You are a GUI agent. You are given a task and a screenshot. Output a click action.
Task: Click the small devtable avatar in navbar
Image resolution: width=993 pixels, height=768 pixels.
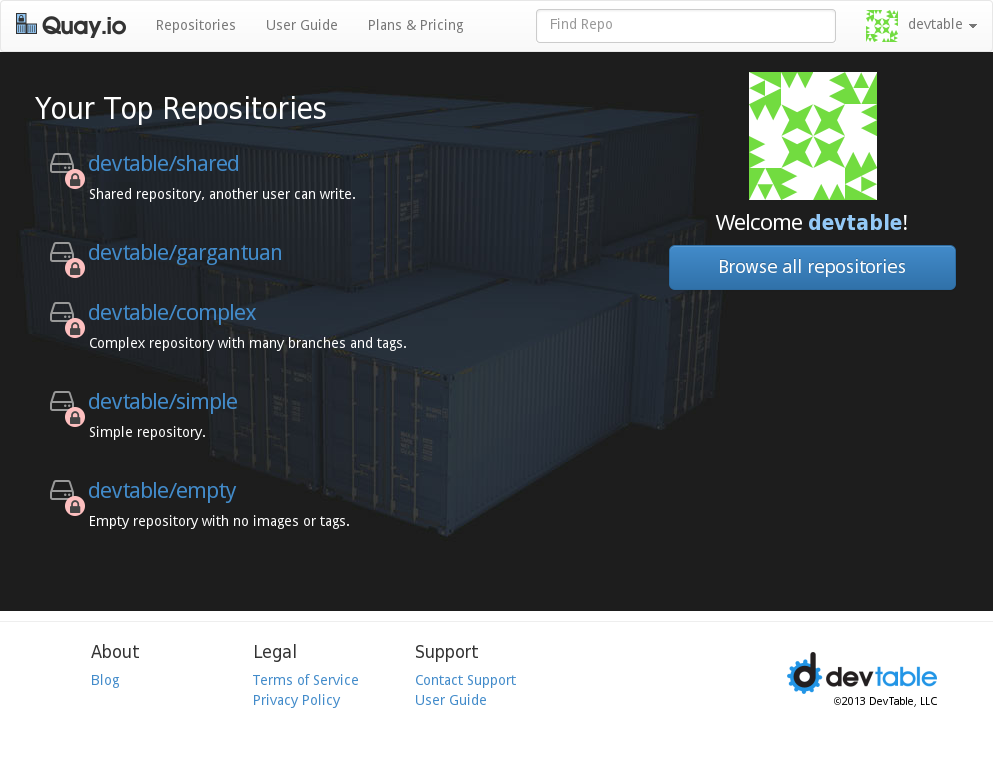tap(882, 25)
